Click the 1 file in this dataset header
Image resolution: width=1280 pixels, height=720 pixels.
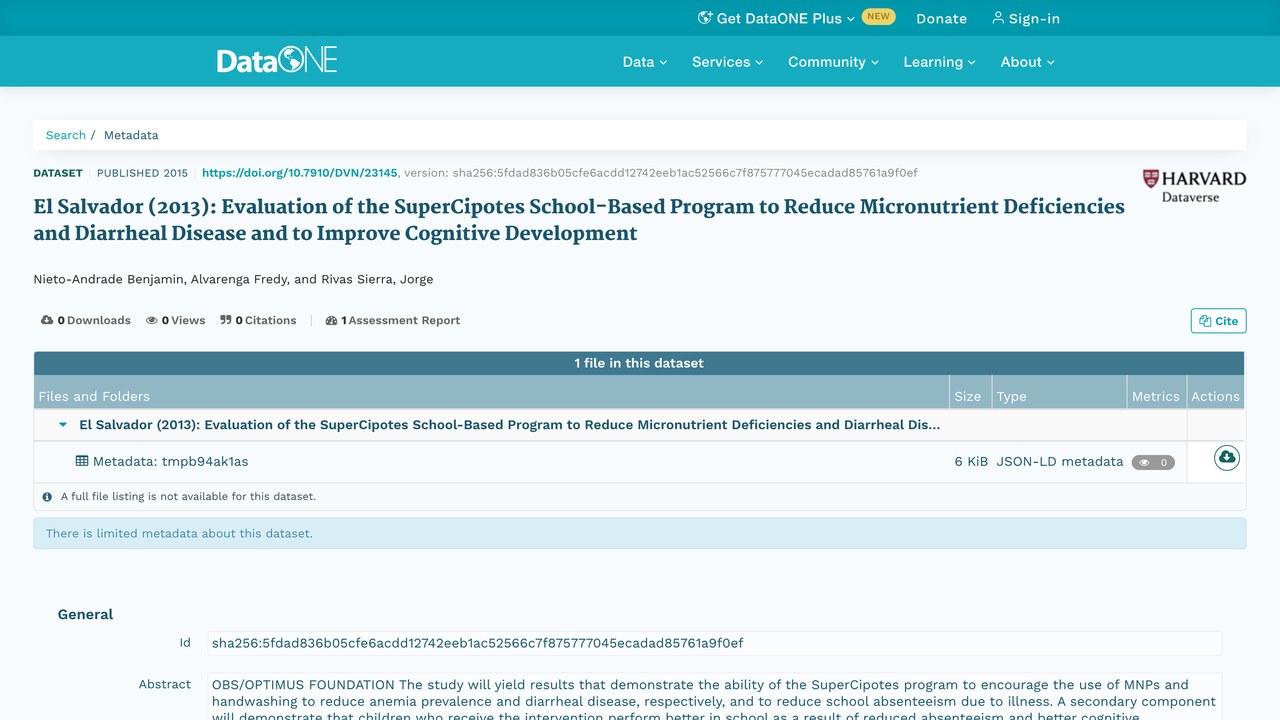(639, 363)
